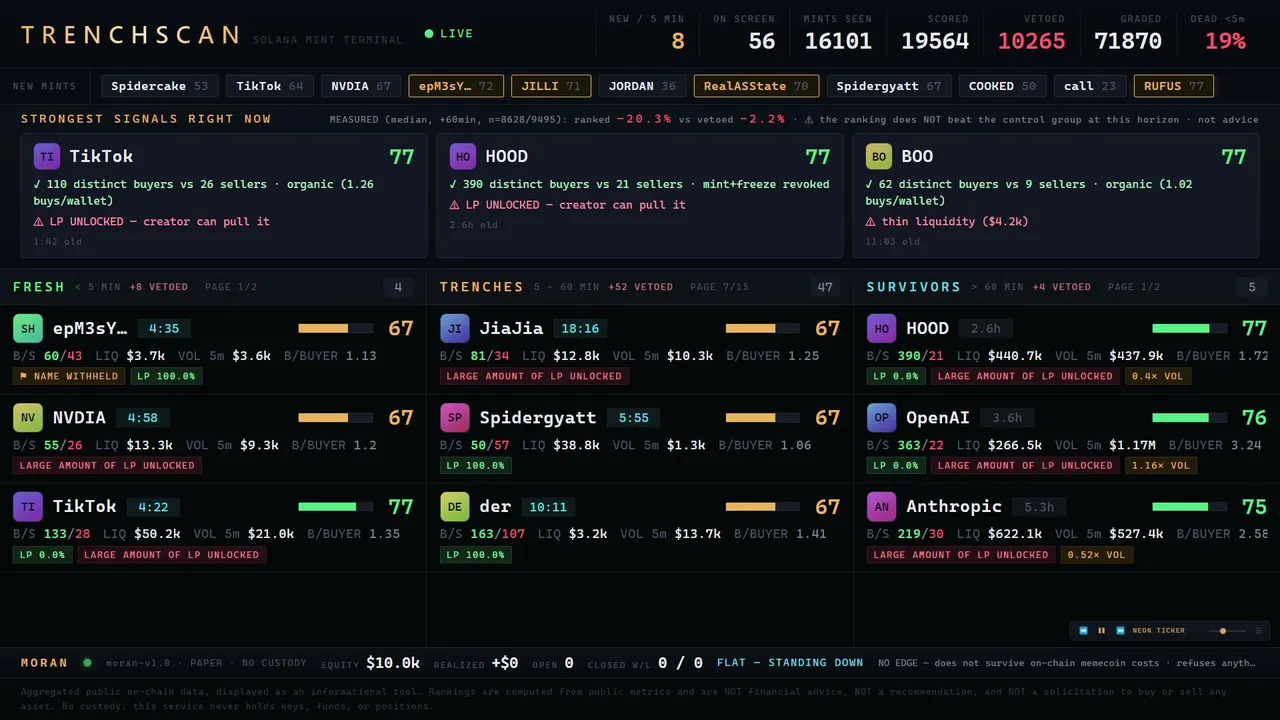Screen dimensions: 1280x720
Task: Click Trenches count badge 47
Action: click(x=825, y=287)
